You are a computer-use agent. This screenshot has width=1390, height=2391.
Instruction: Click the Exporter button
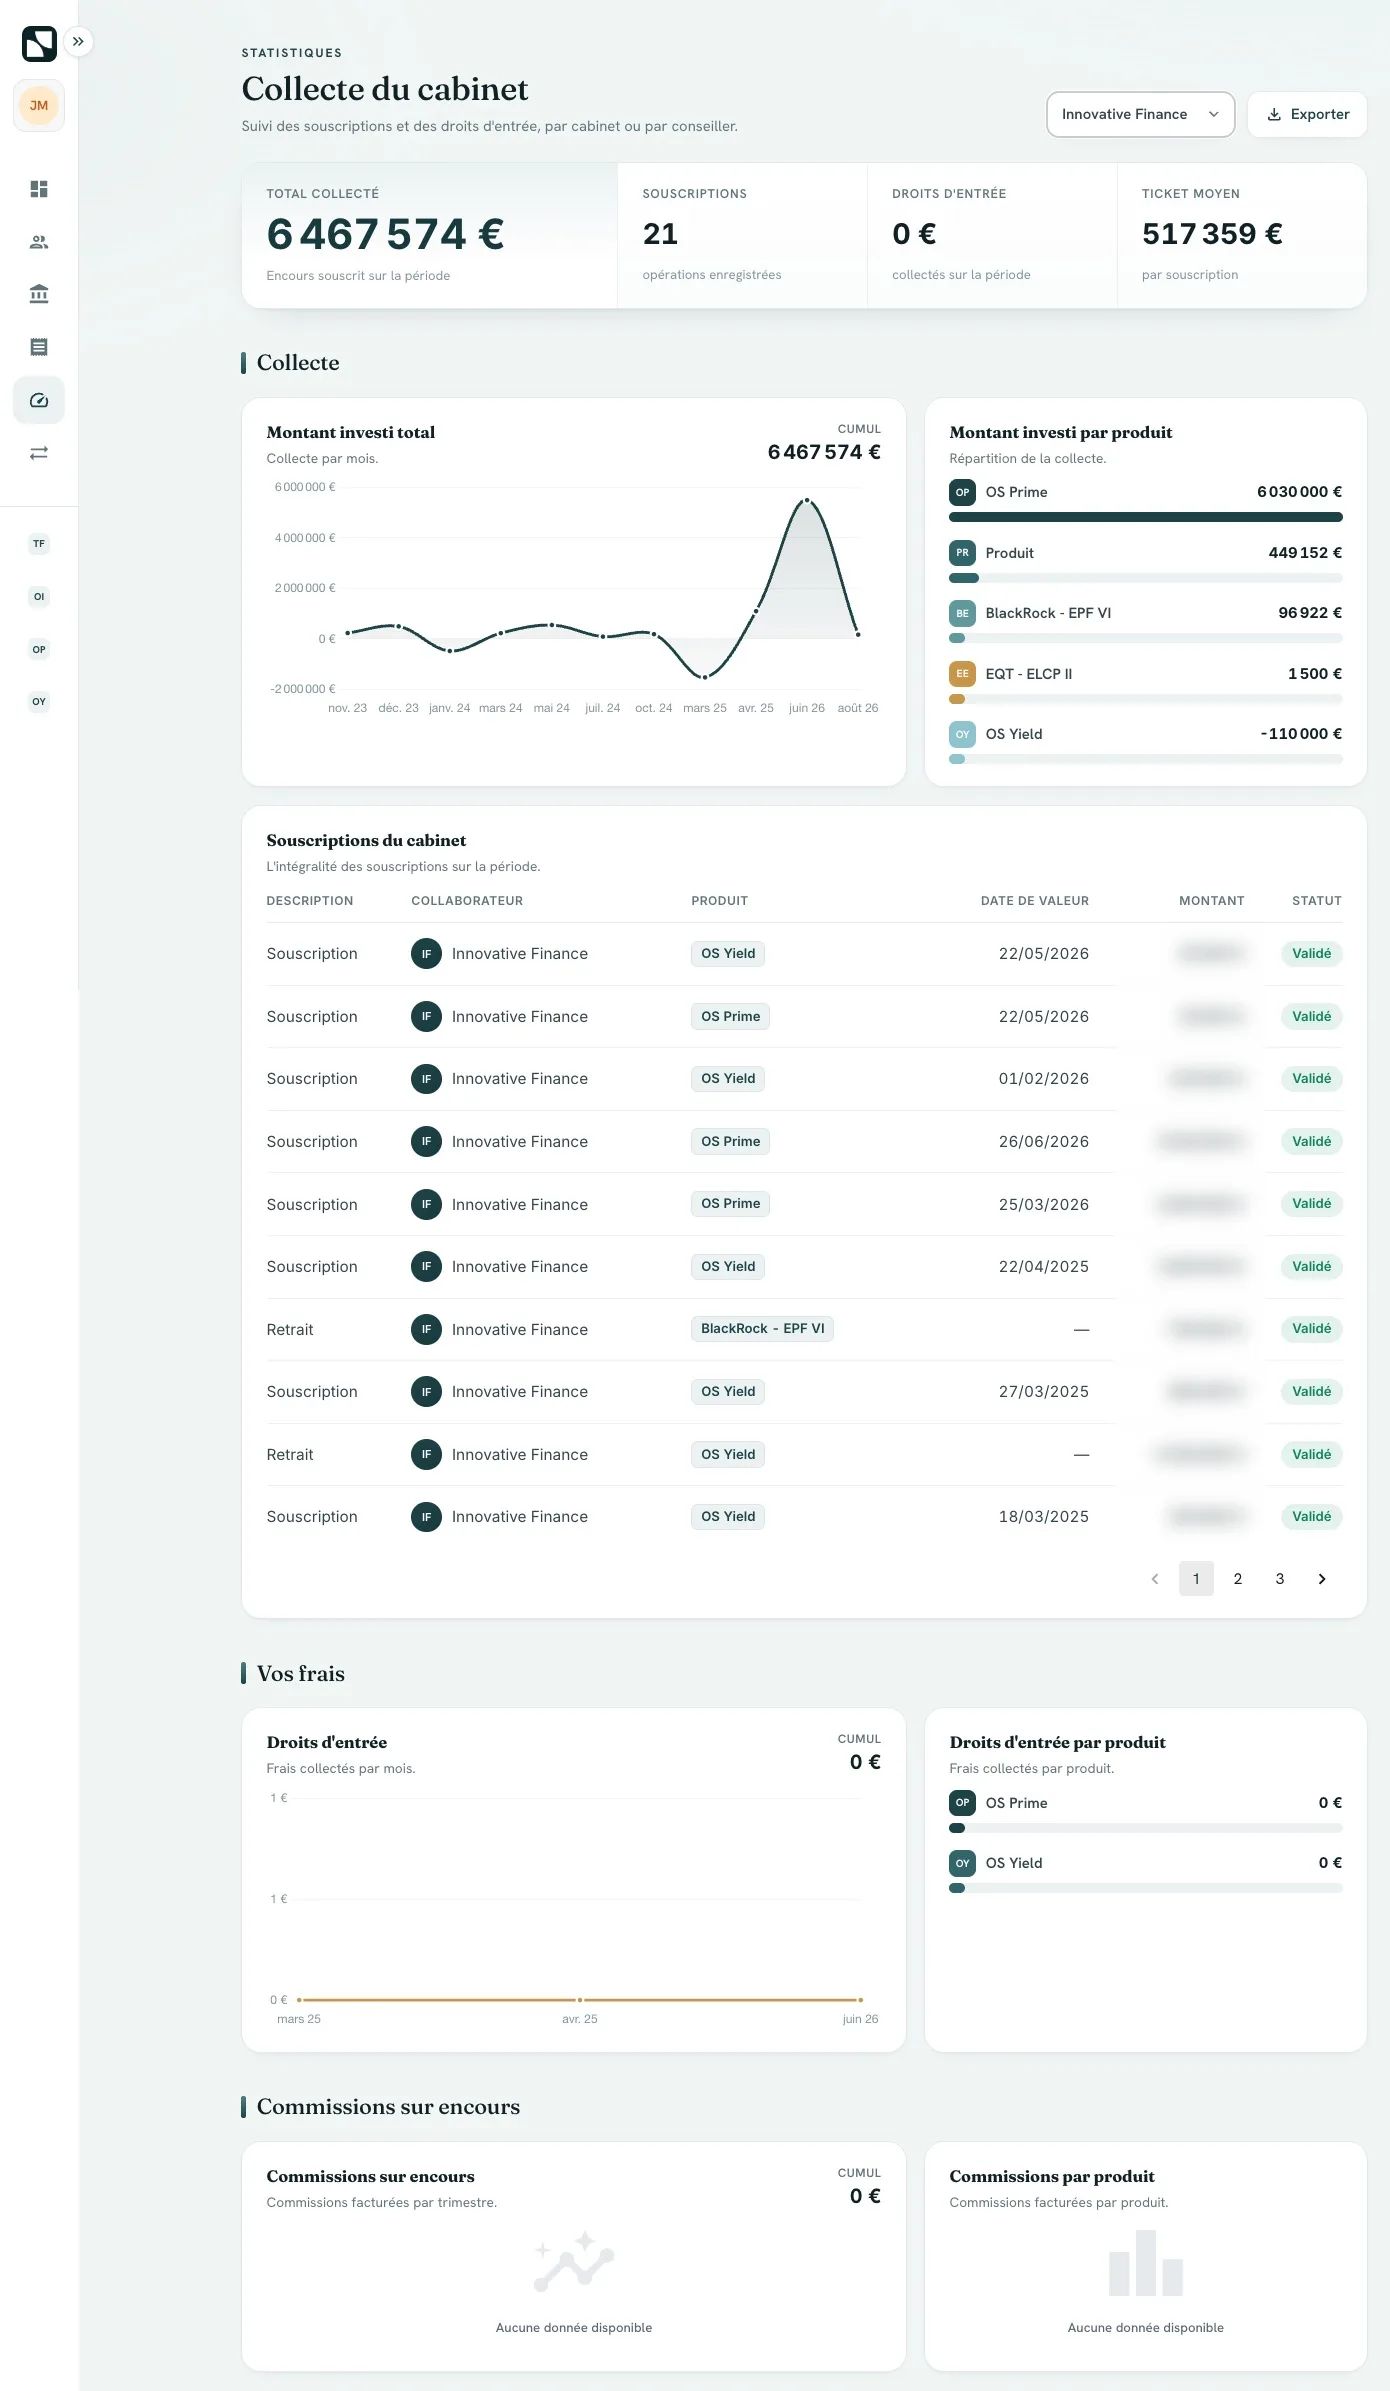pos(1307,114)
